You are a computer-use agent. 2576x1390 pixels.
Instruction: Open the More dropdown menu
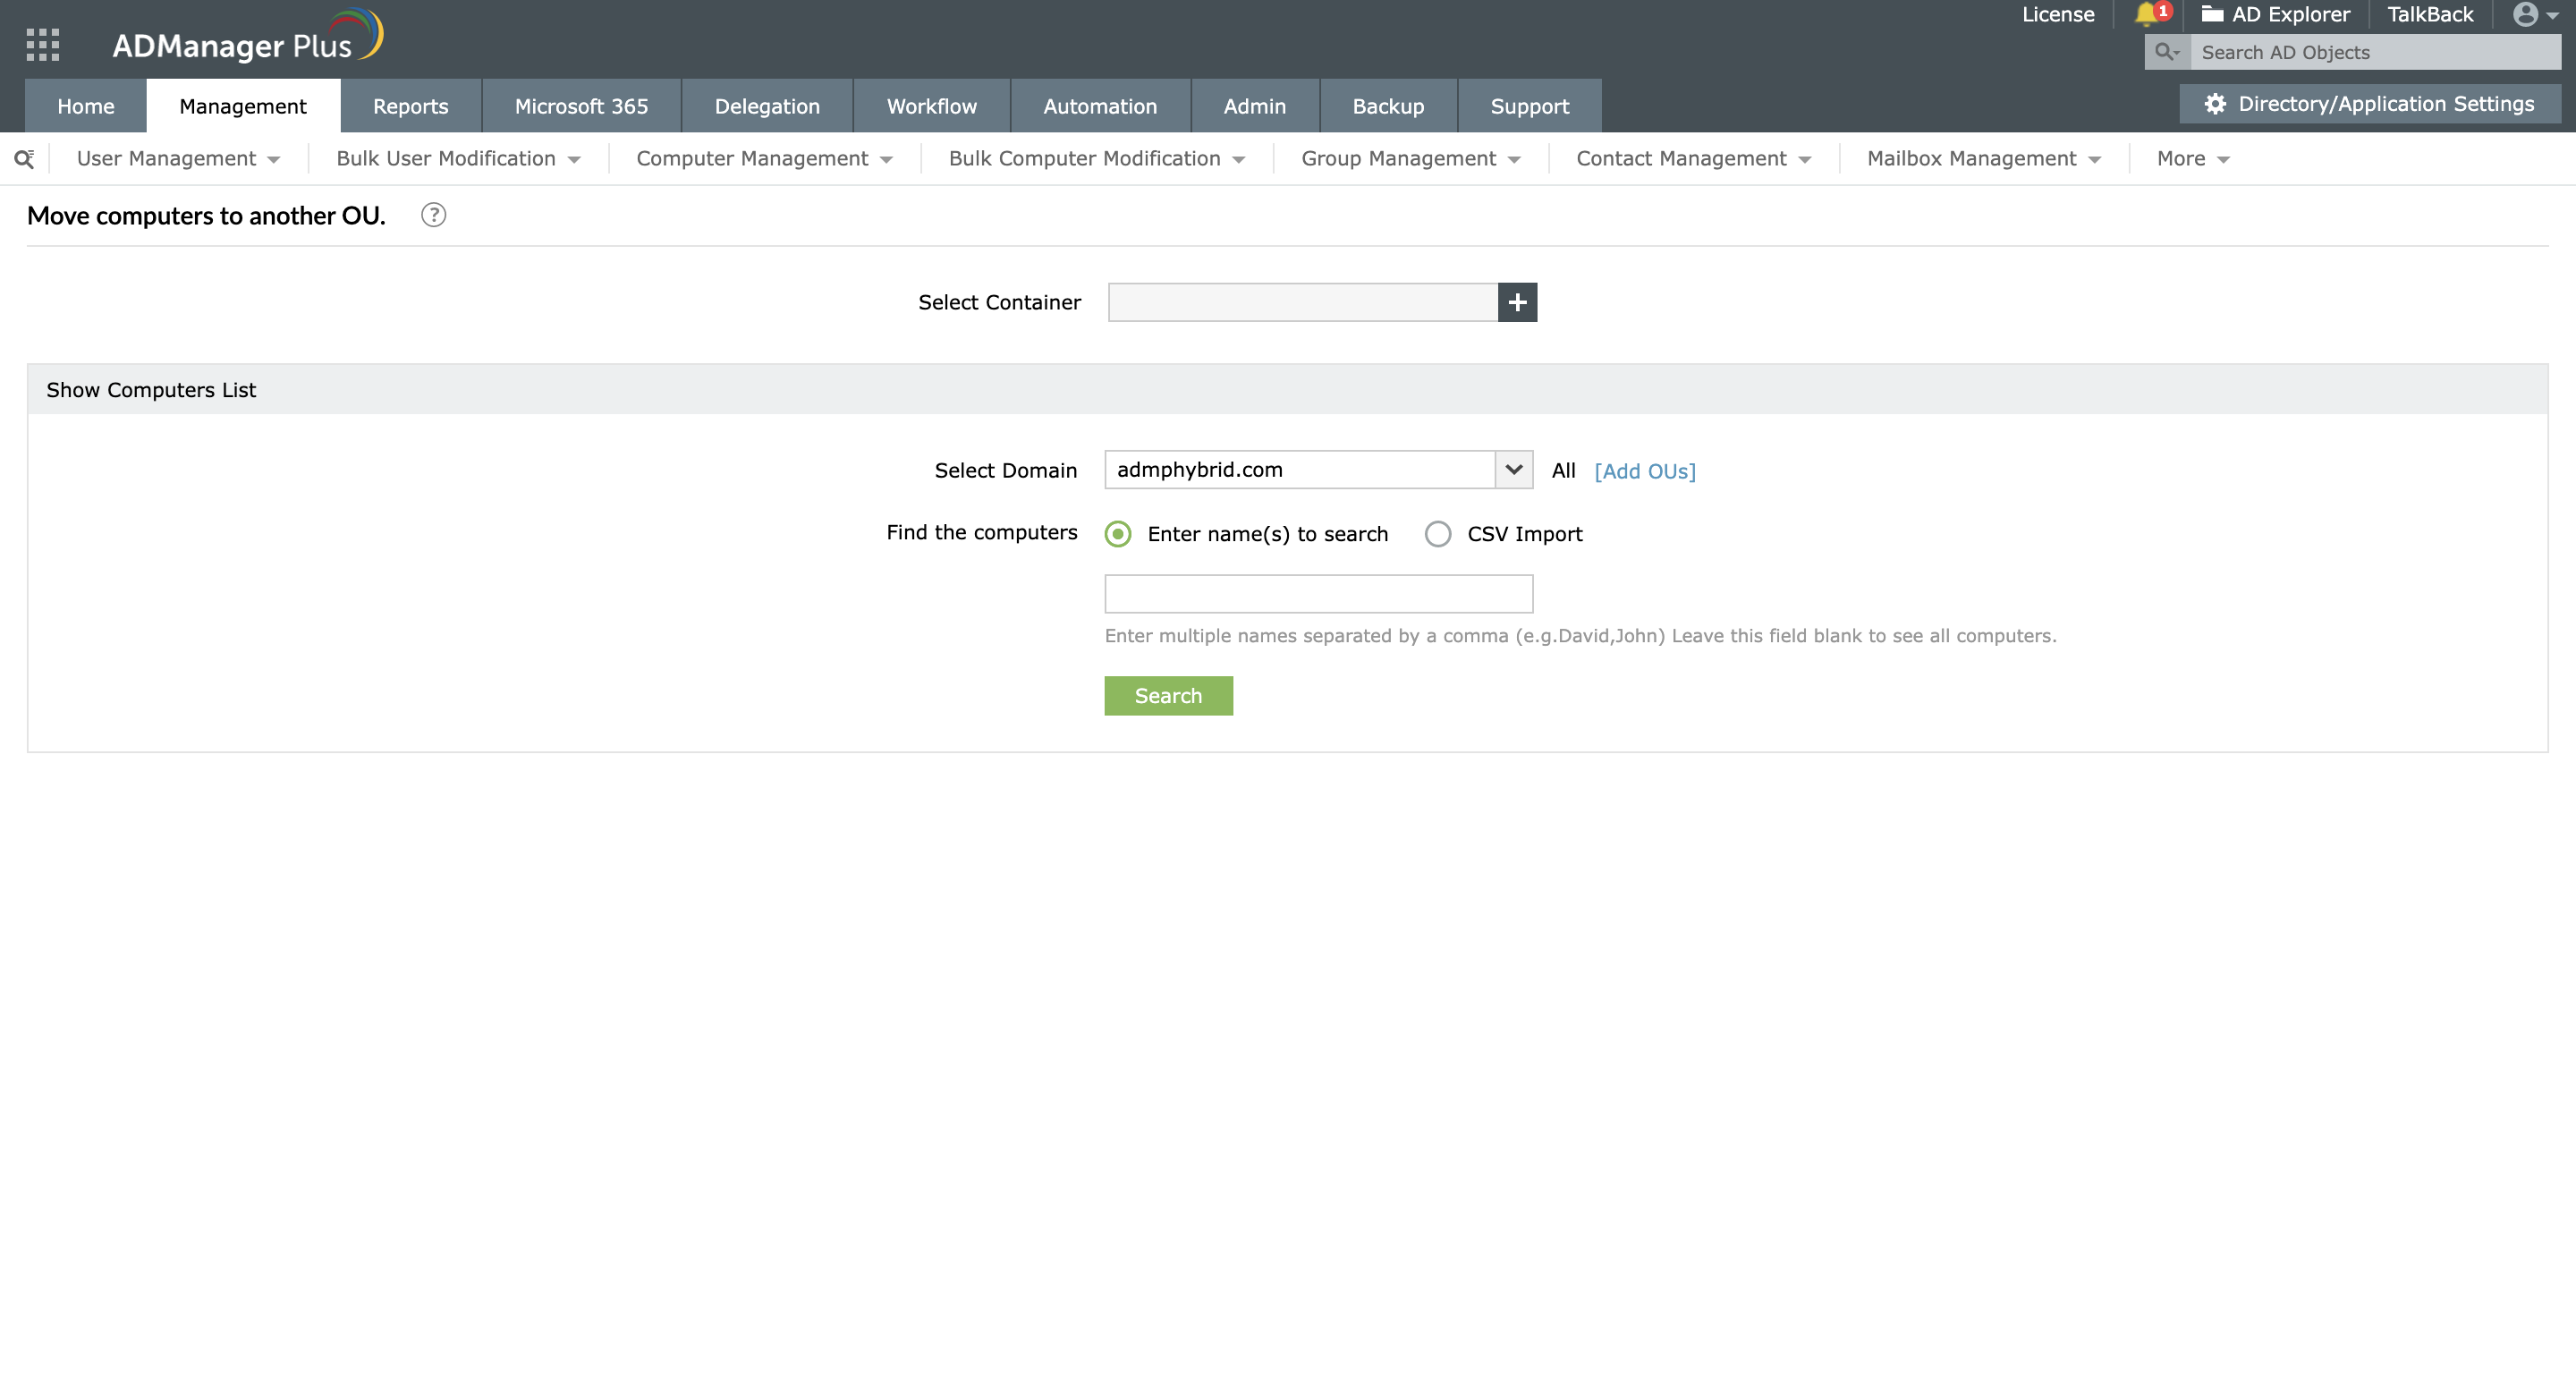[x=2192, y=159]
